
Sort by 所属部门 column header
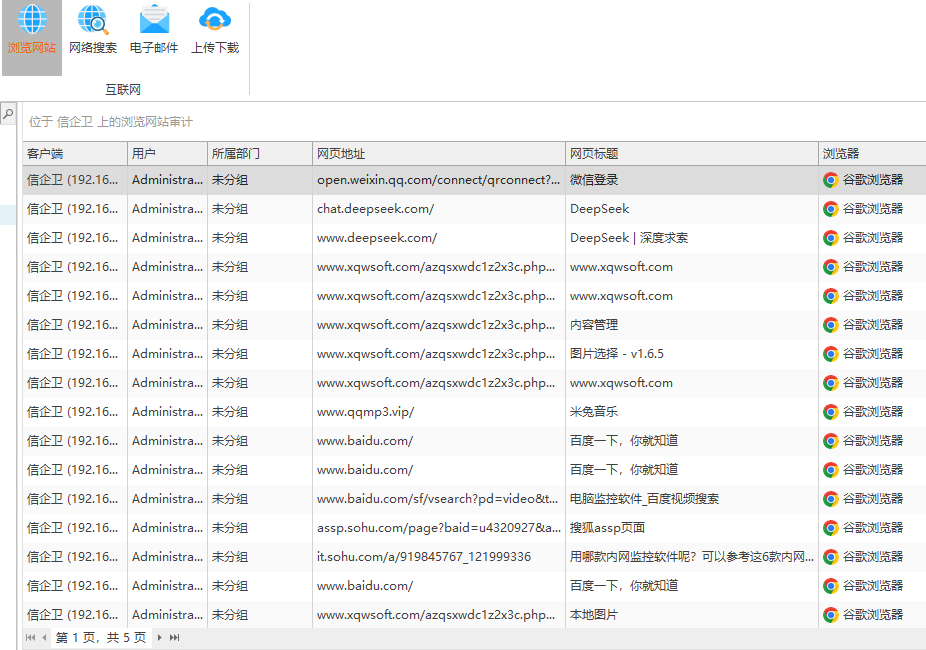pos(260,153)
